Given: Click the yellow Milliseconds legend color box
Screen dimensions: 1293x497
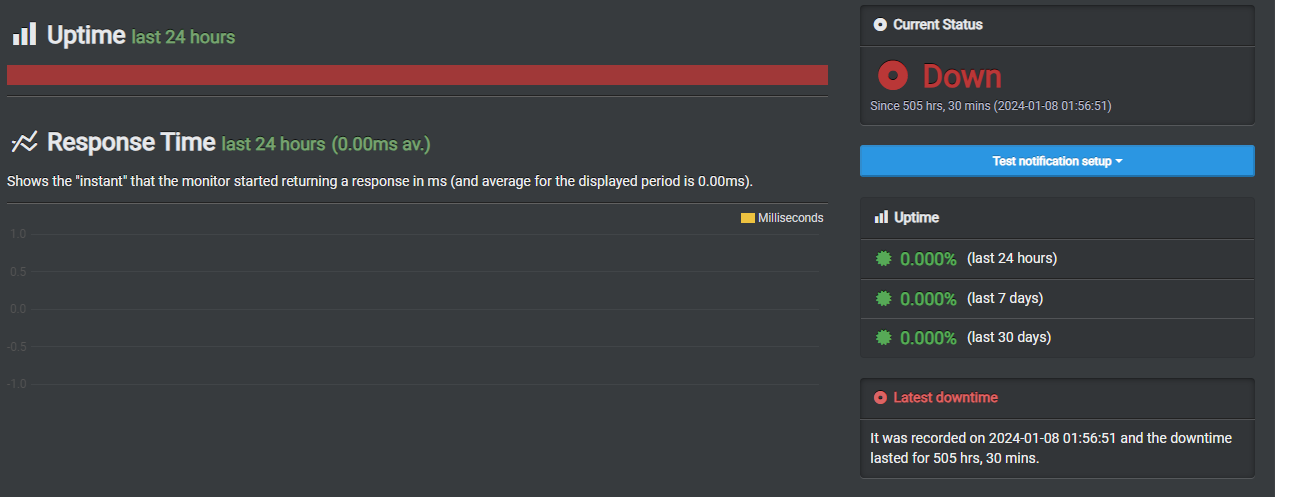Looking at the screenshot, I should (x=748, y=218).
